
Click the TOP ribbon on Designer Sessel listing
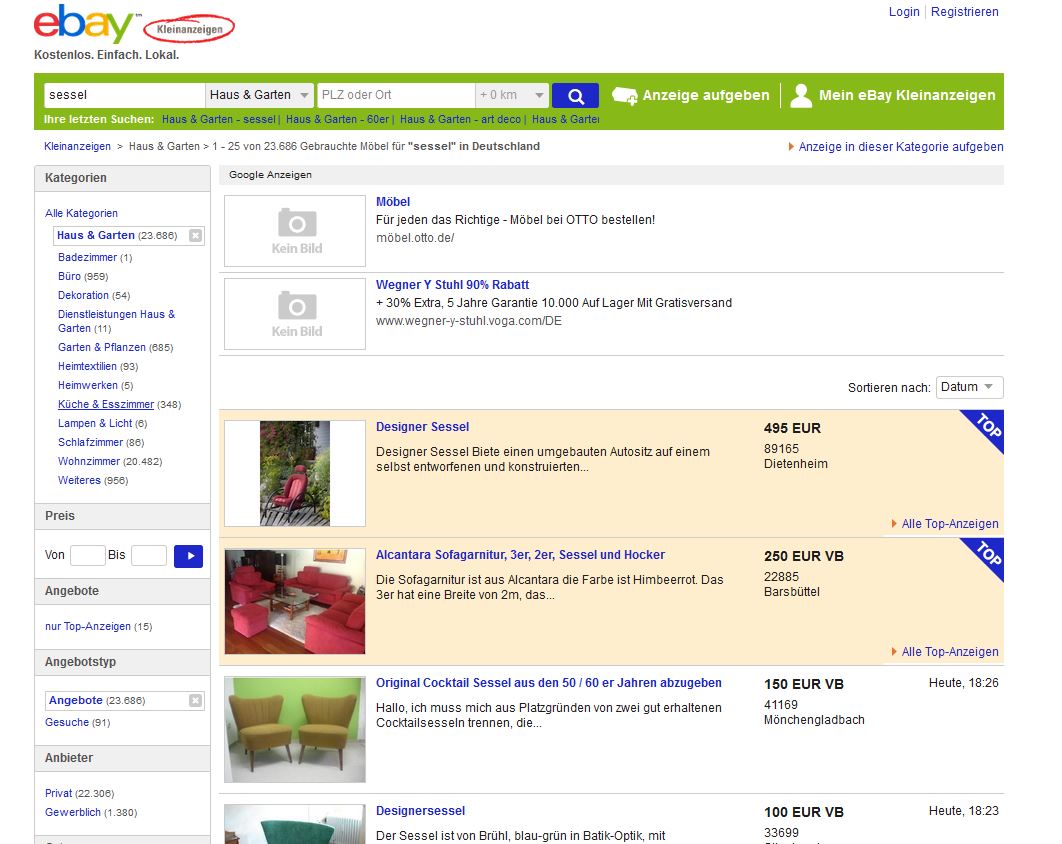coord(986,427)
